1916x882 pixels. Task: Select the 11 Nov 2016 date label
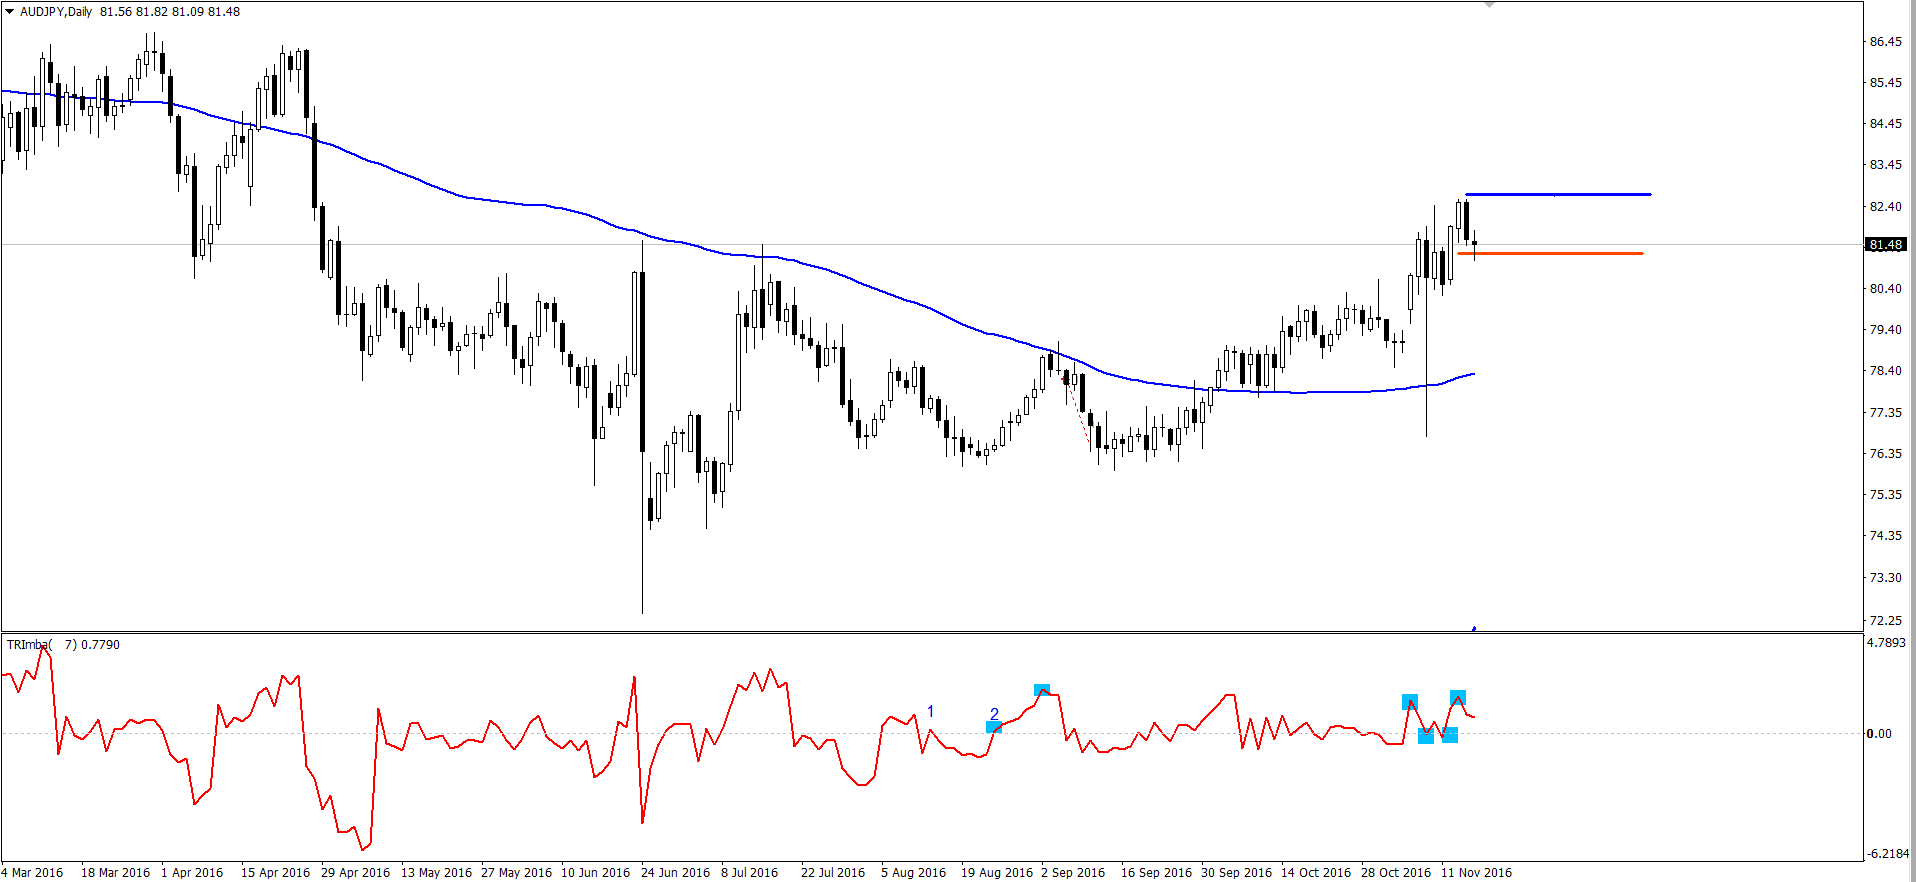[x=1477, y=873]
